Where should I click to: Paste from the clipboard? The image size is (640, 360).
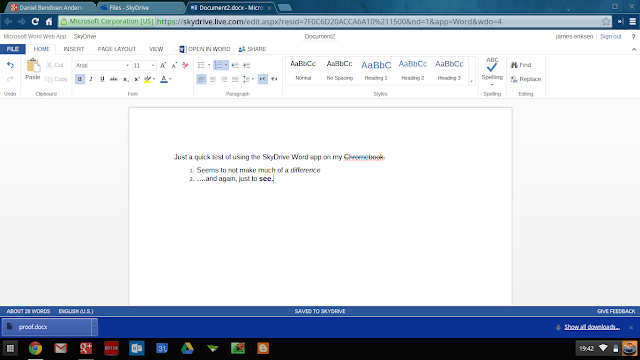33,69
